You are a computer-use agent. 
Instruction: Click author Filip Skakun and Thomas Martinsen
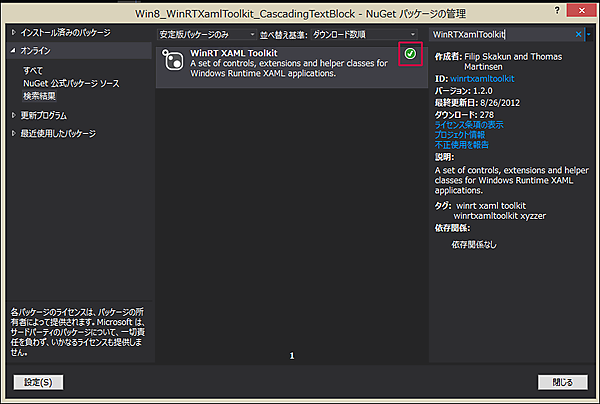coord(513,62)
